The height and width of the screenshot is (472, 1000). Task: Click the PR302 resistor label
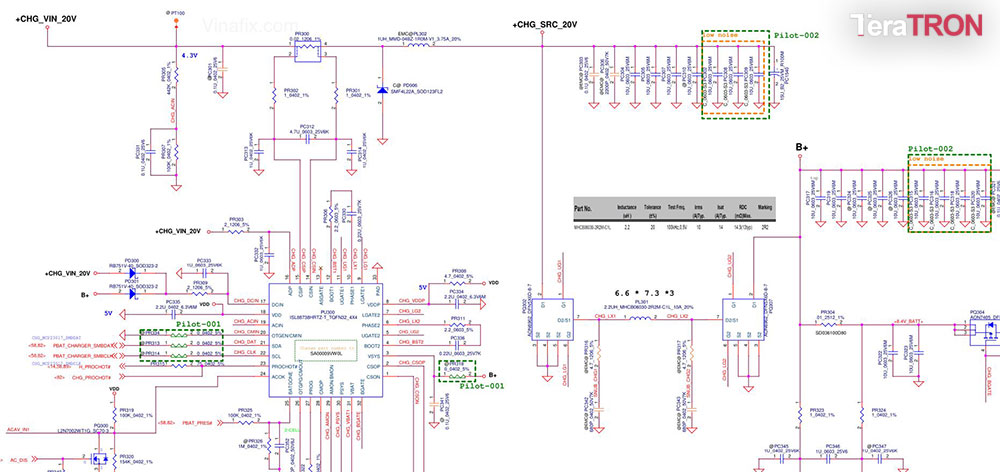click(290, 90)
